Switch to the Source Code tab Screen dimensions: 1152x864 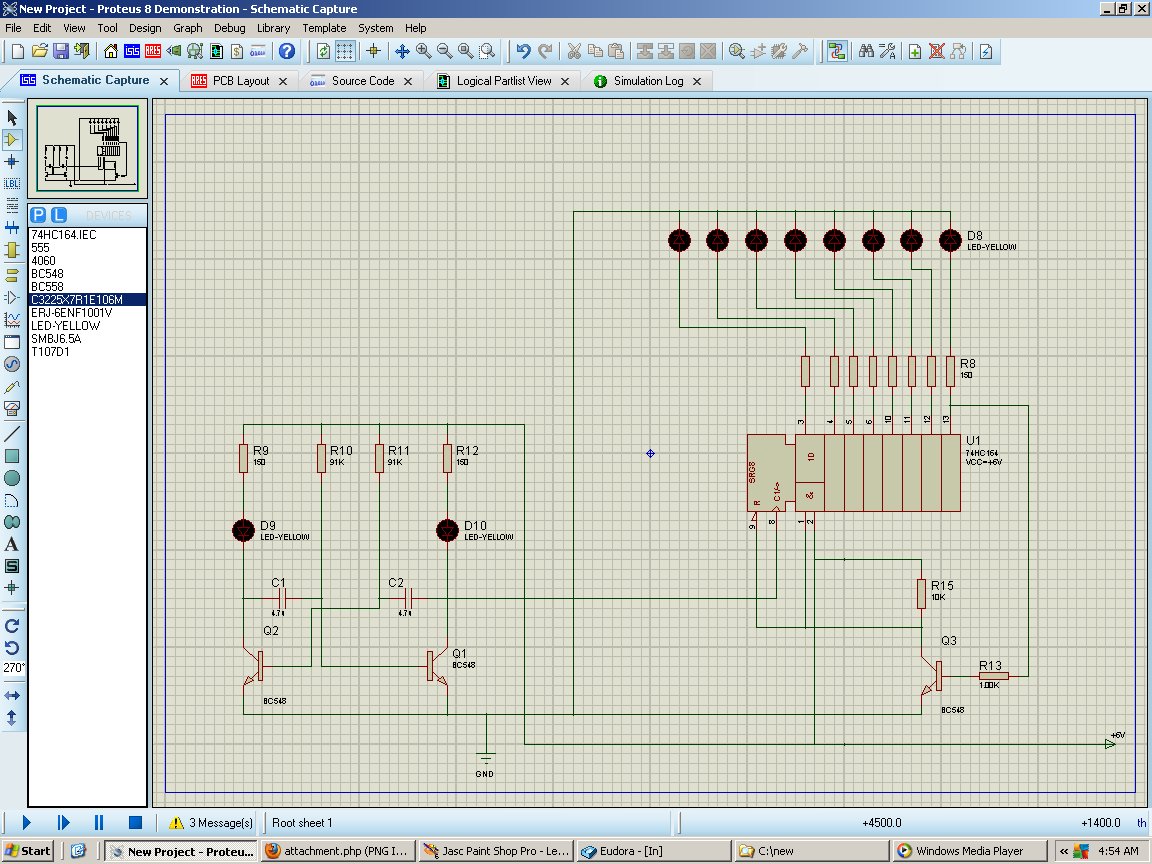(362, 81)
